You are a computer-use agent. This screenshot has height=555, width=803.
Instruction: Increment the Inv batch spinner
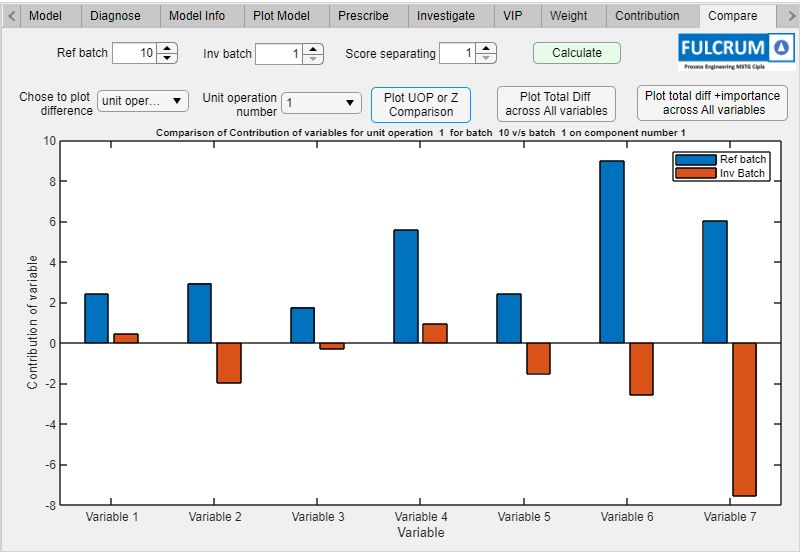(x=313, y=48)
